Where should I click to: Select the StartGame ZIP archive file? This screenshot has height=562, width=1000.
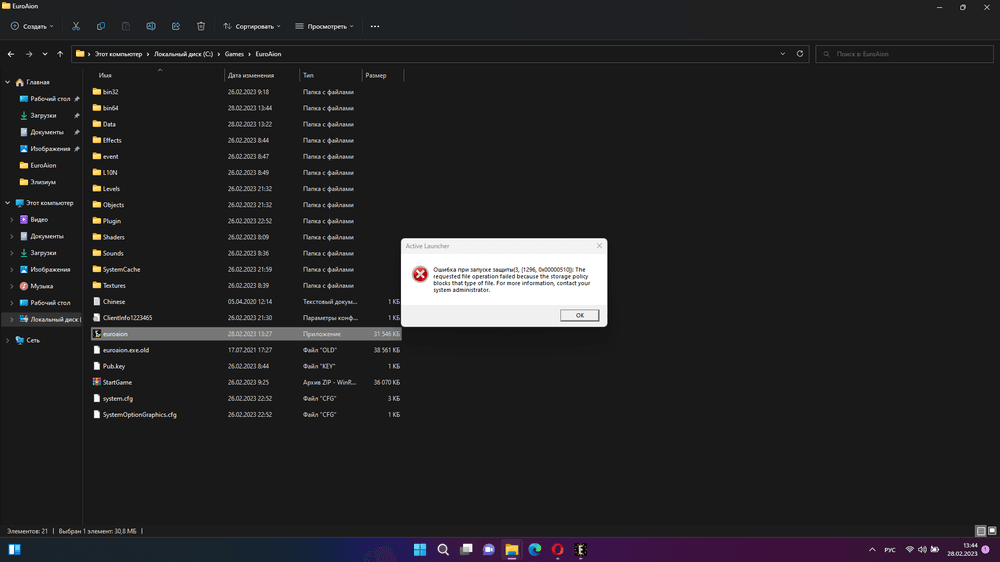coord(117,382)
